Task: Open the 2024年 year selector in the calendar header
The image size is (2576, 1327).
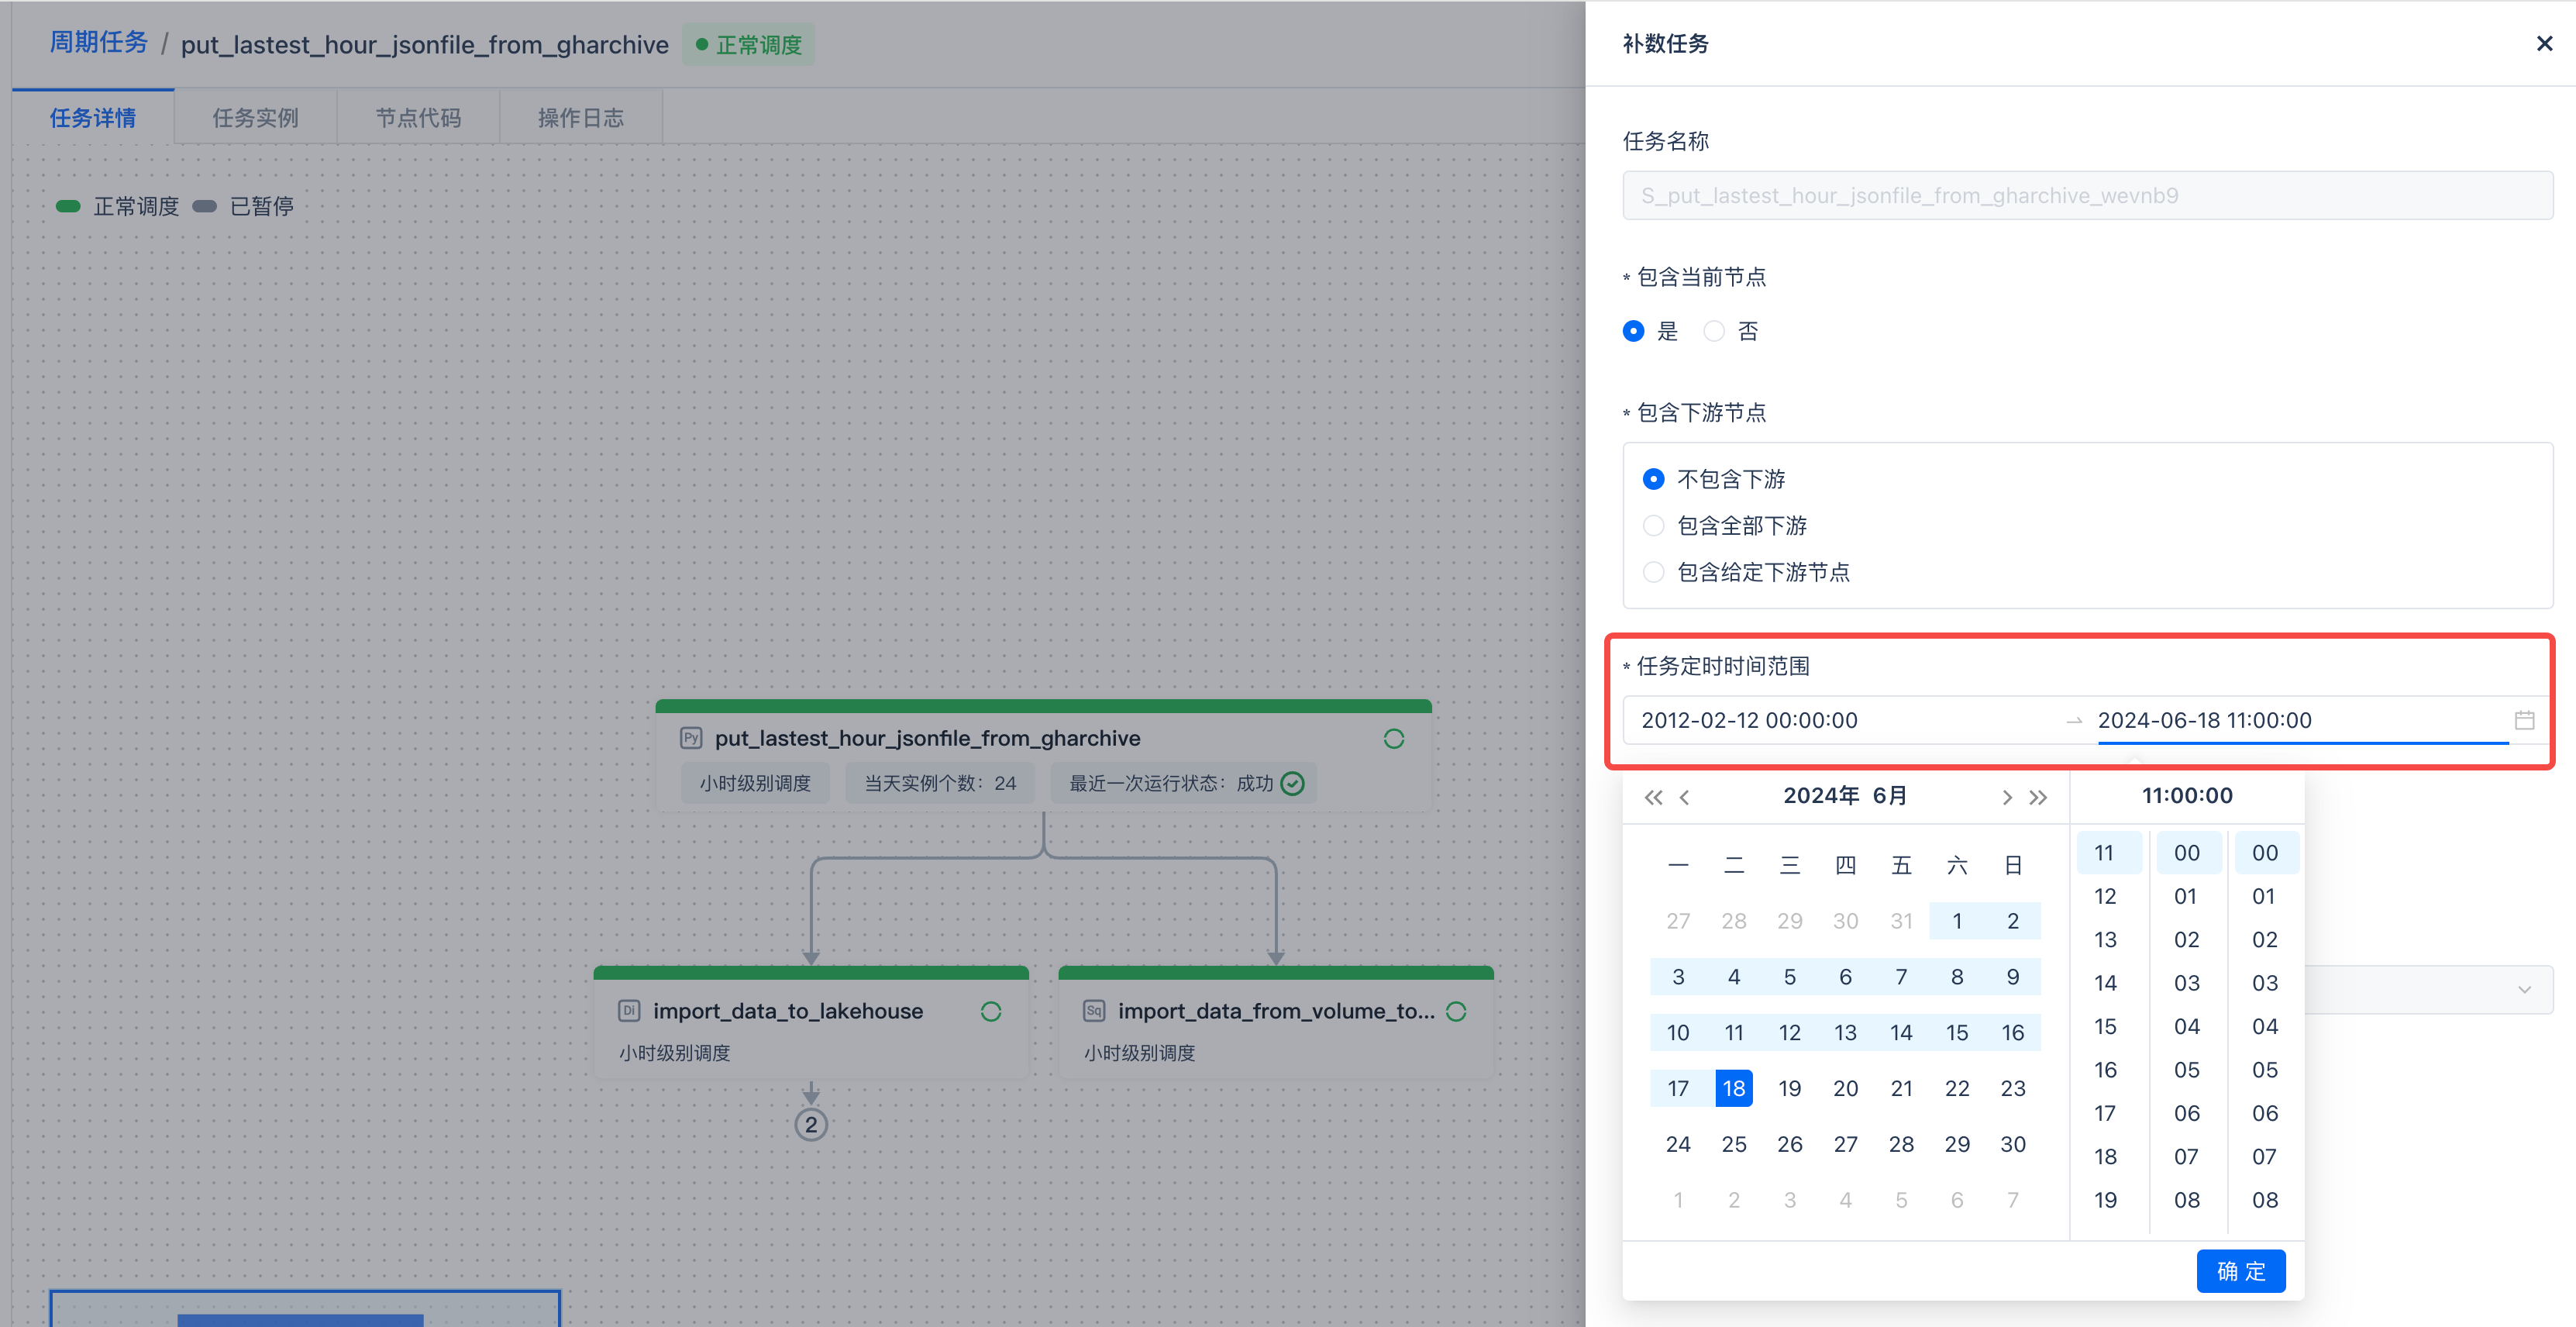Action: (x=1821, y=796)
